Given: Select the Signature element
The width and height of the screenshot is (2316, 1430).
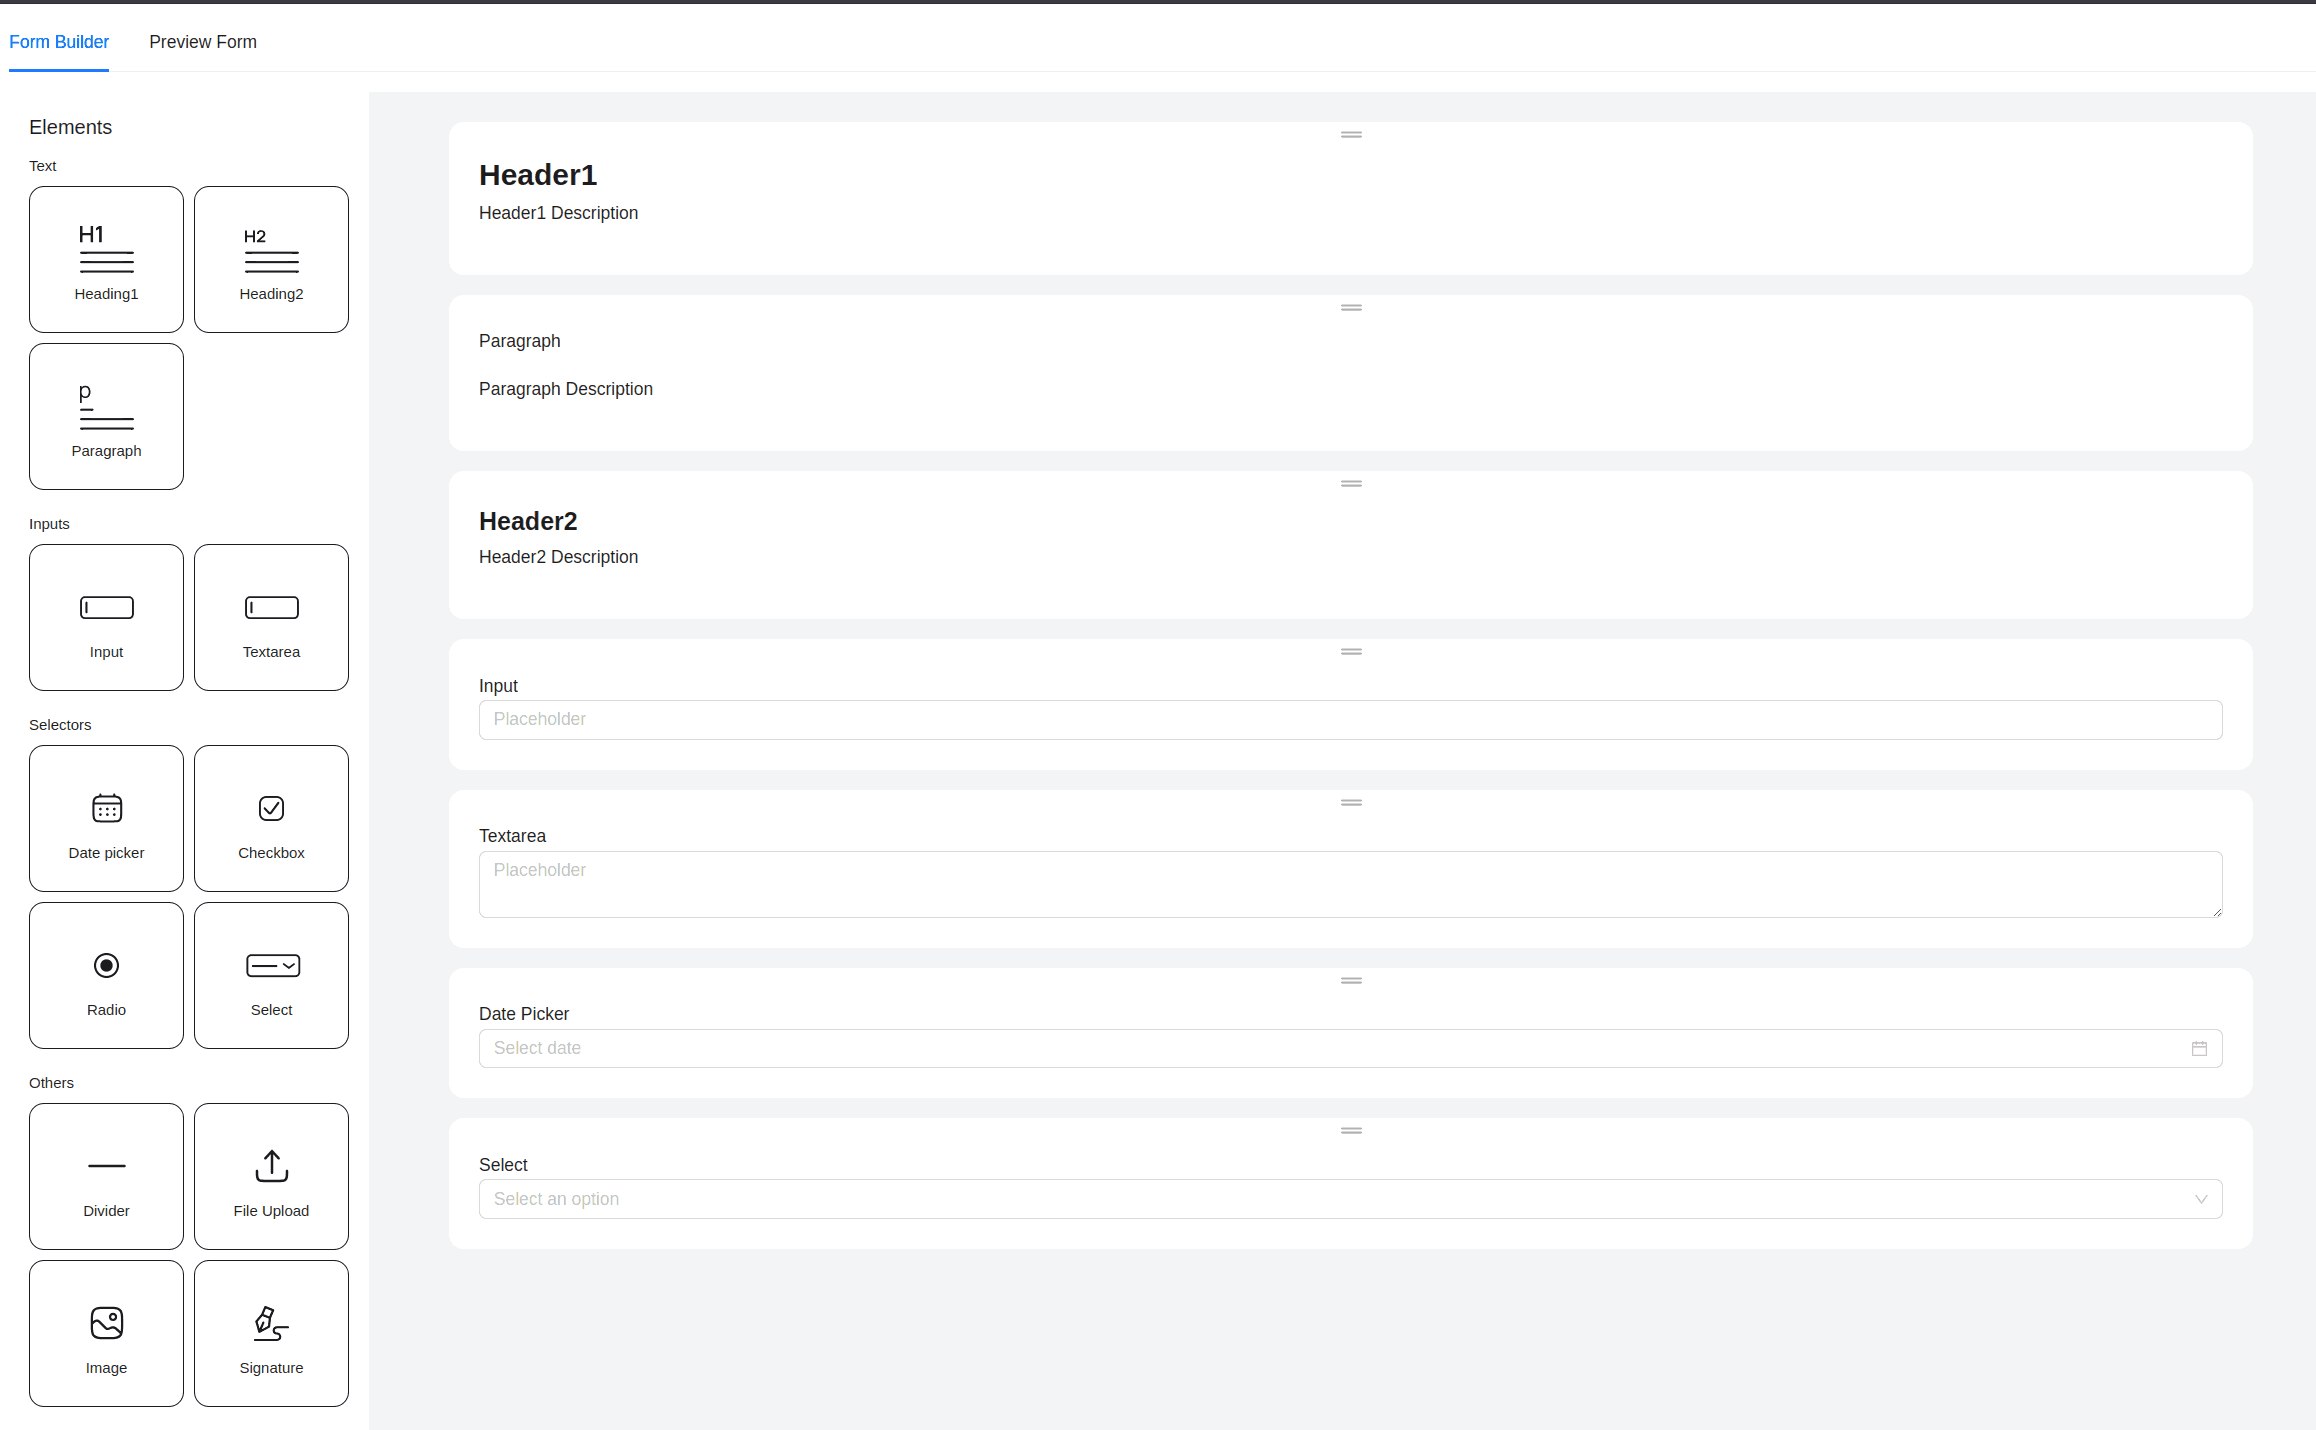Looking at the screenshot, I should point(271,1333).
